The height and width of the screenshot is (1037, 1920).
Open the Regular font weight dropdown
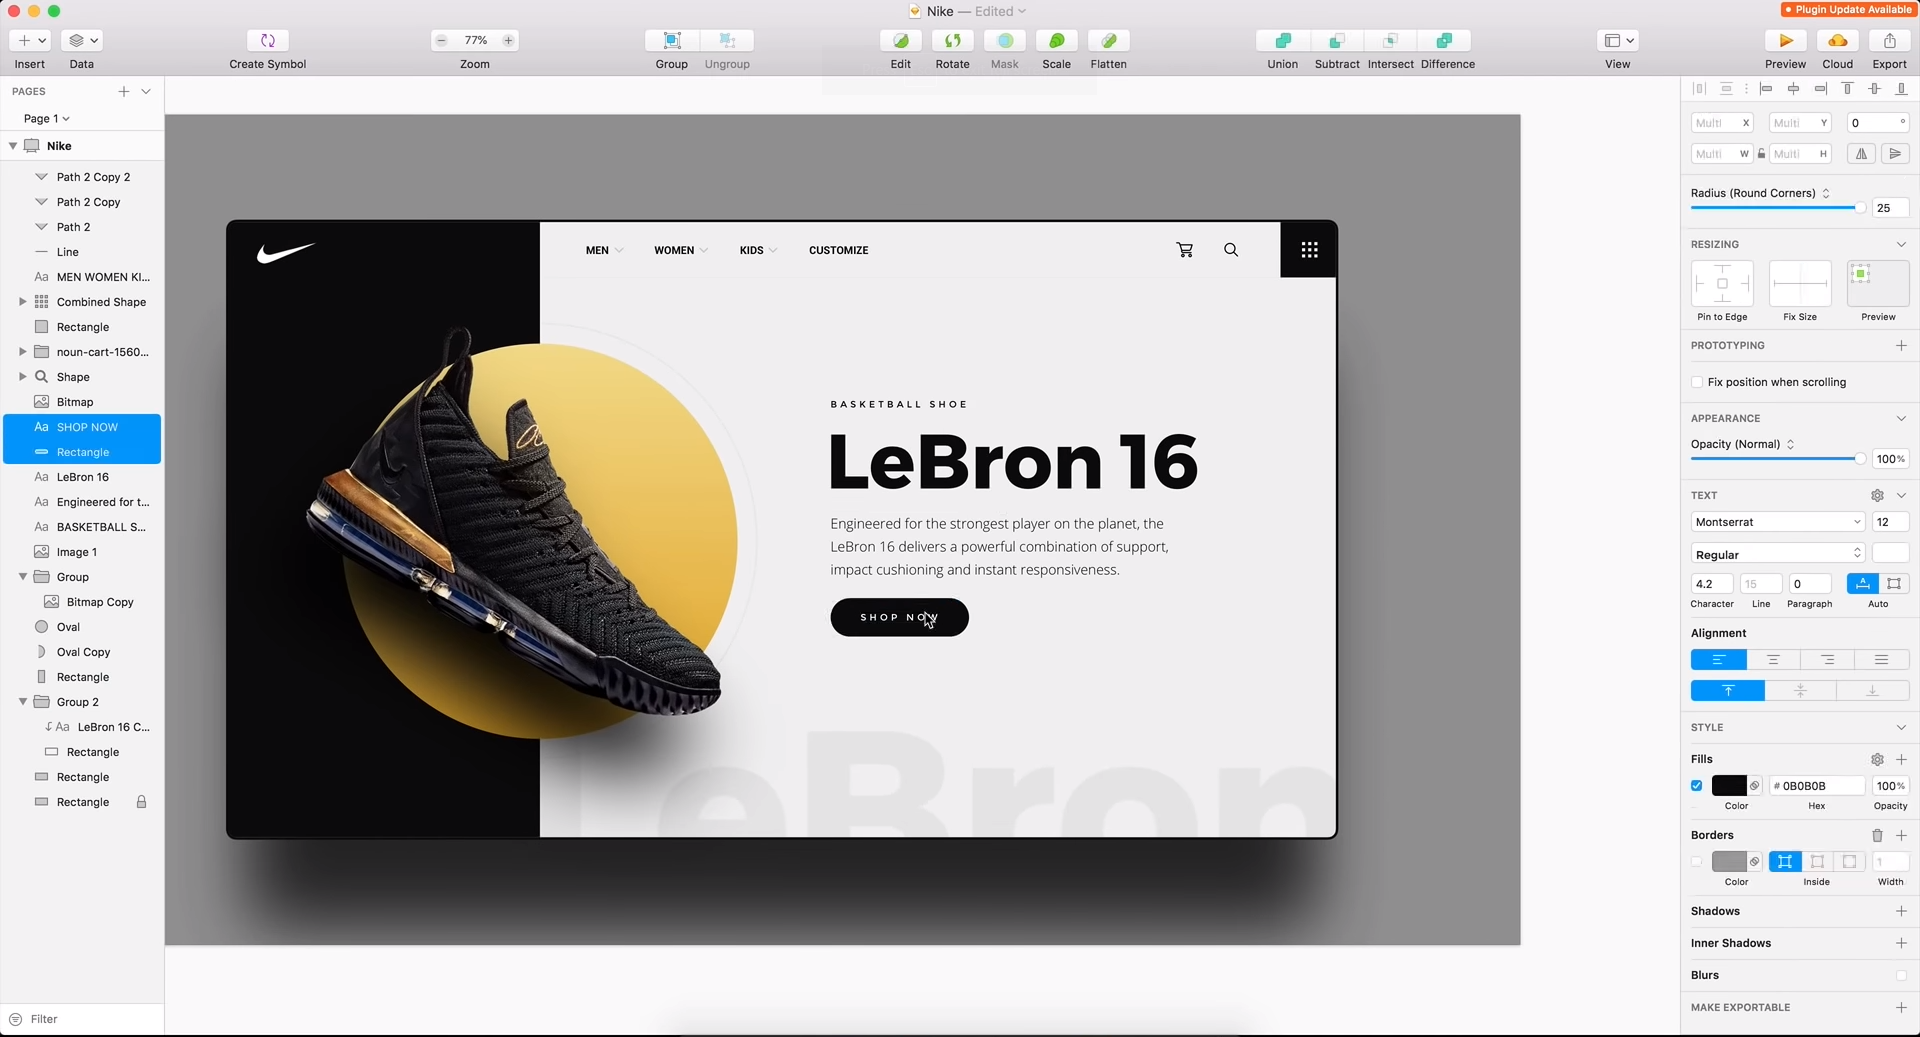(1778, 554)
